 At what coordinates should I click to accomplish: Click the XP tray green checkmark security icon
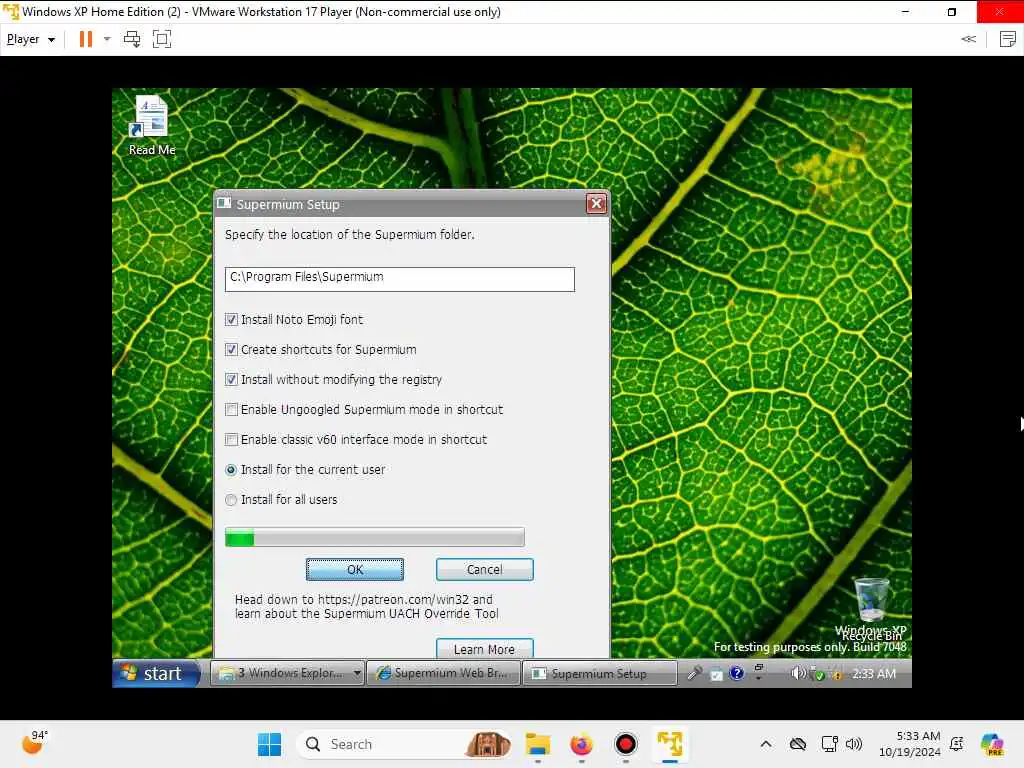pyautogui.click(x=818, y=674)
